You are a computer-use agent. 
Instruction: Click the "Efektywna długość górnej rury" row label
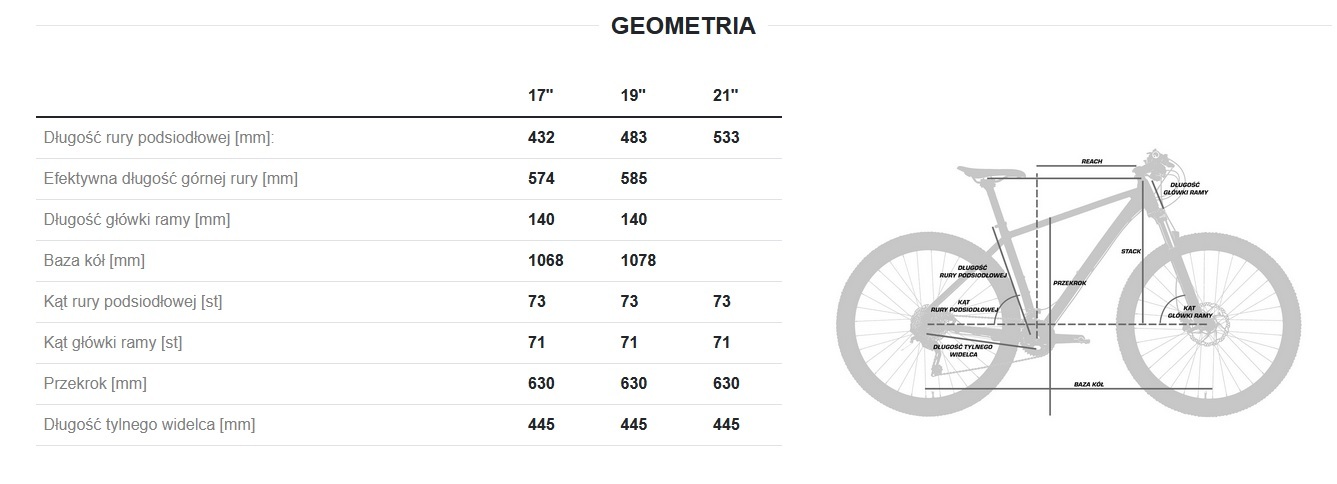[x=171, y=179]
